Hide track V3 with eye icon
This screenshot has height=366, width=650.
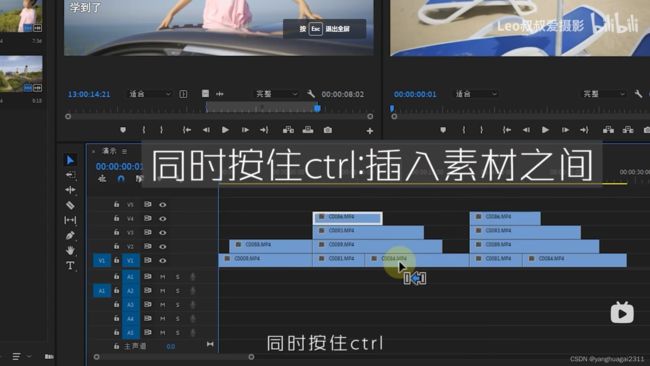pyautogui.click(x=162, y=233)
